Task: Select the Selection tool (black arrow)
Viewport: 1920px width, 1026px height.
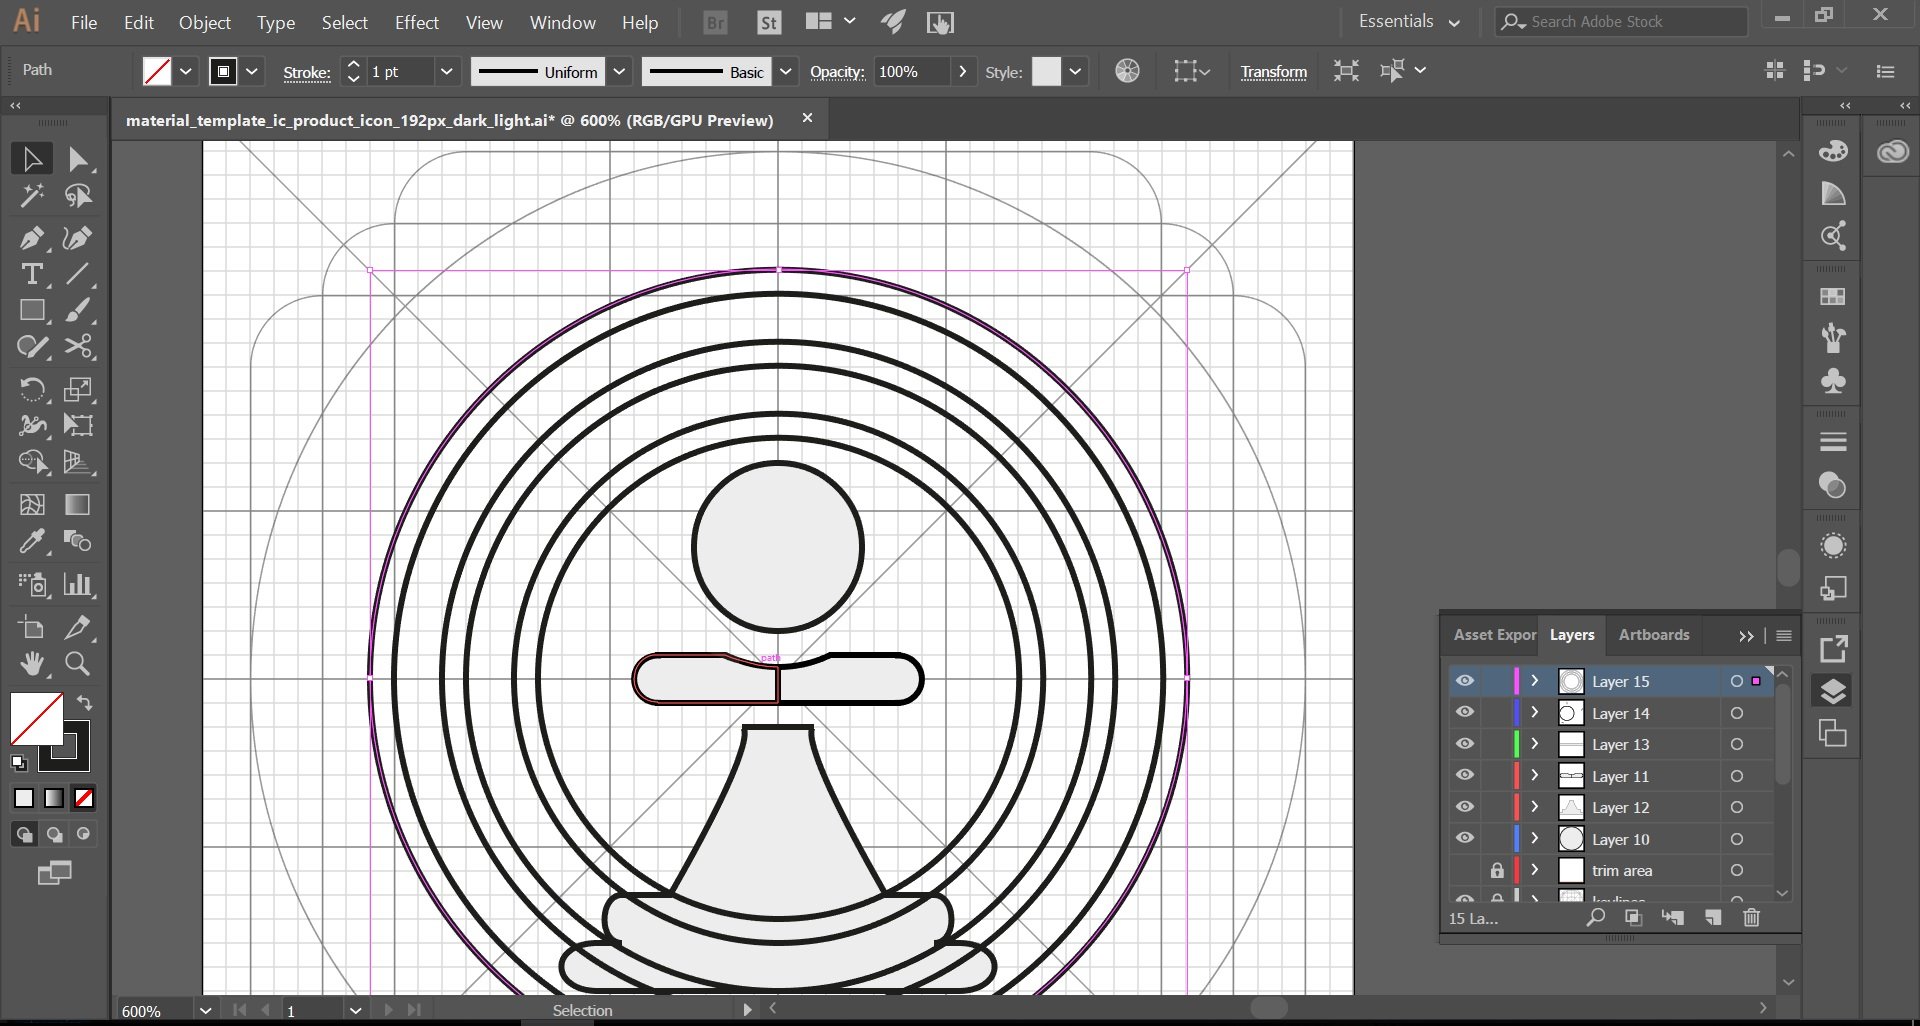Action: coord(32,159)
